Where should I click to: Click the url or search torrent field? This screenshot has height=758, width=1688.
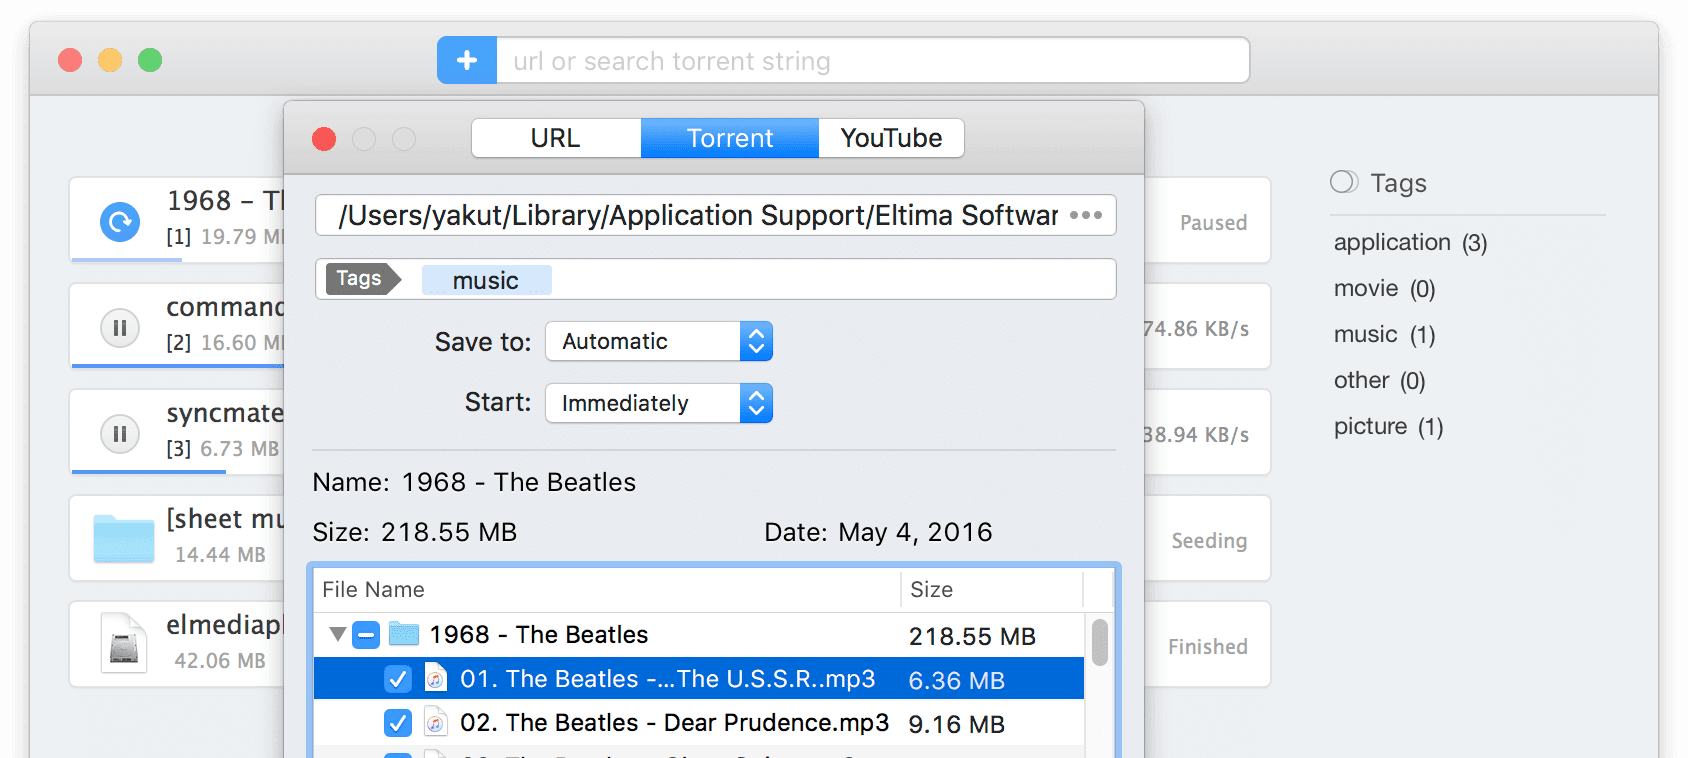pos(870,61)
